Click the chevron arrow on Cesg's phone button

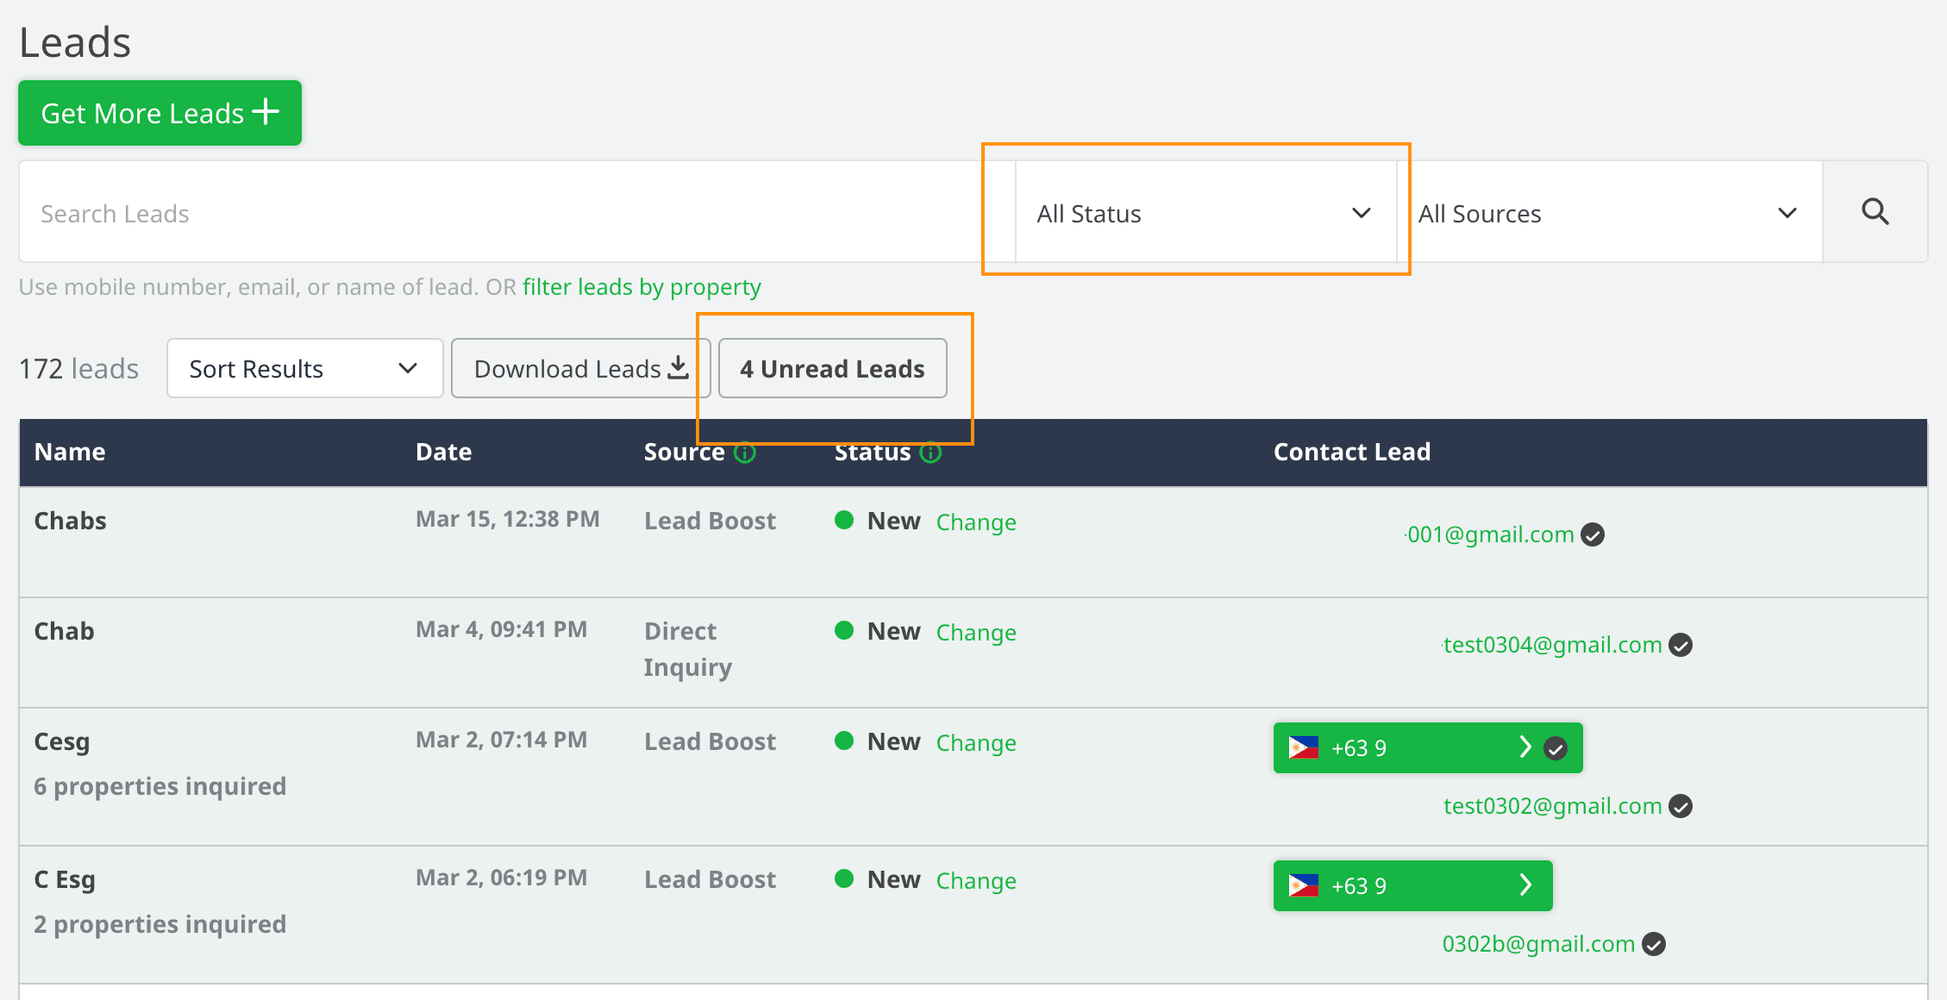click(x=1526, y=747)
